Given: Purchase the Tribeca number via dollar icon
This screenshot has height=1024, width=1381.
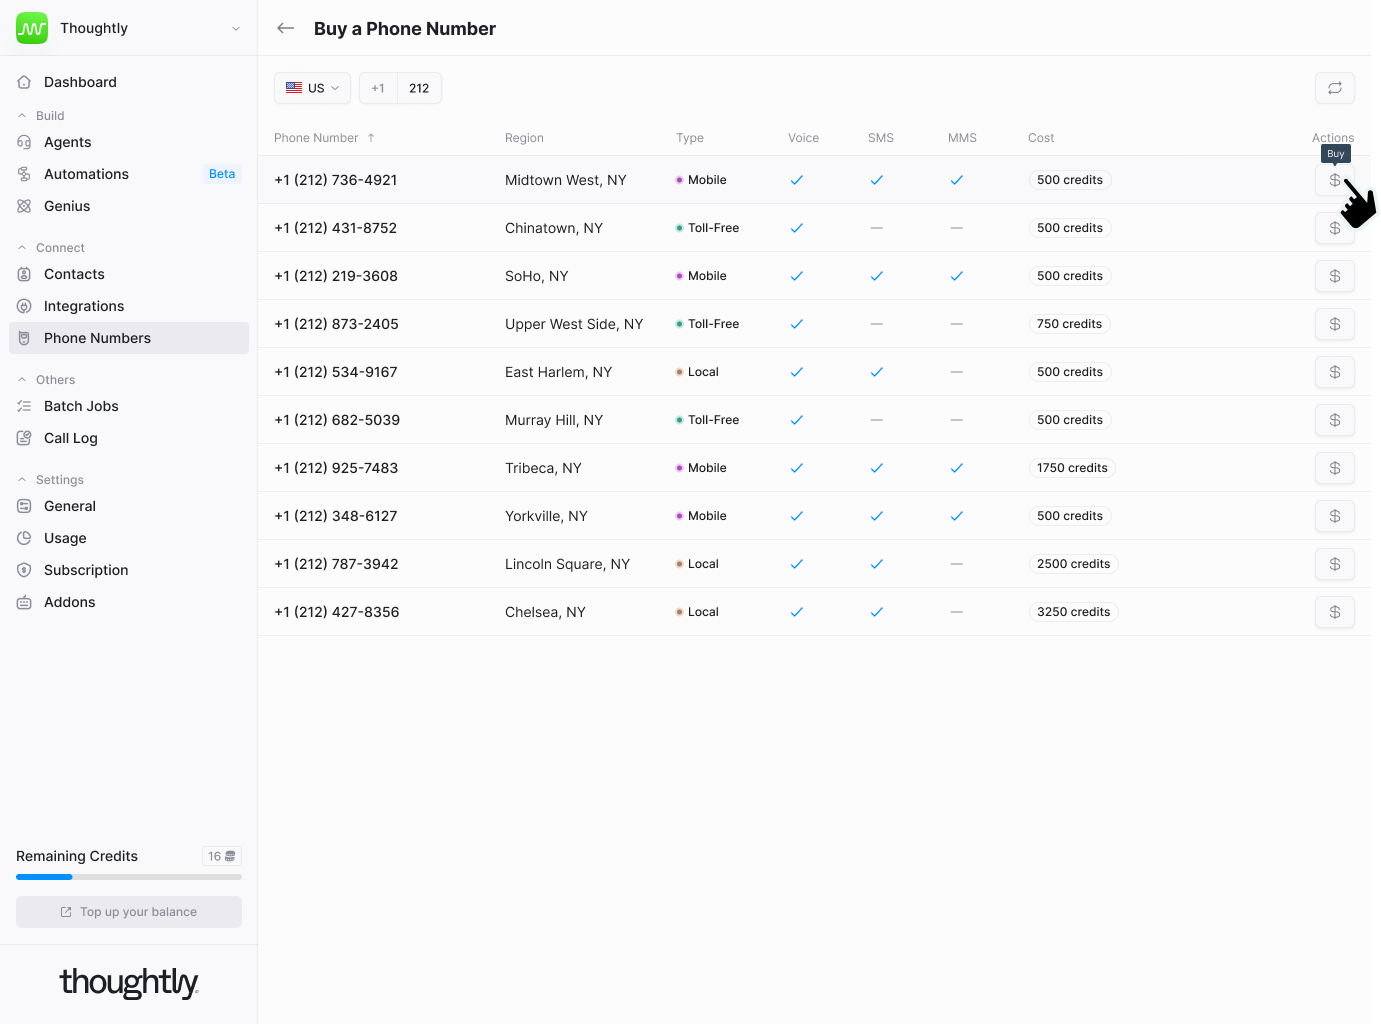Looking at the screenshot, I should [1334, 468].
